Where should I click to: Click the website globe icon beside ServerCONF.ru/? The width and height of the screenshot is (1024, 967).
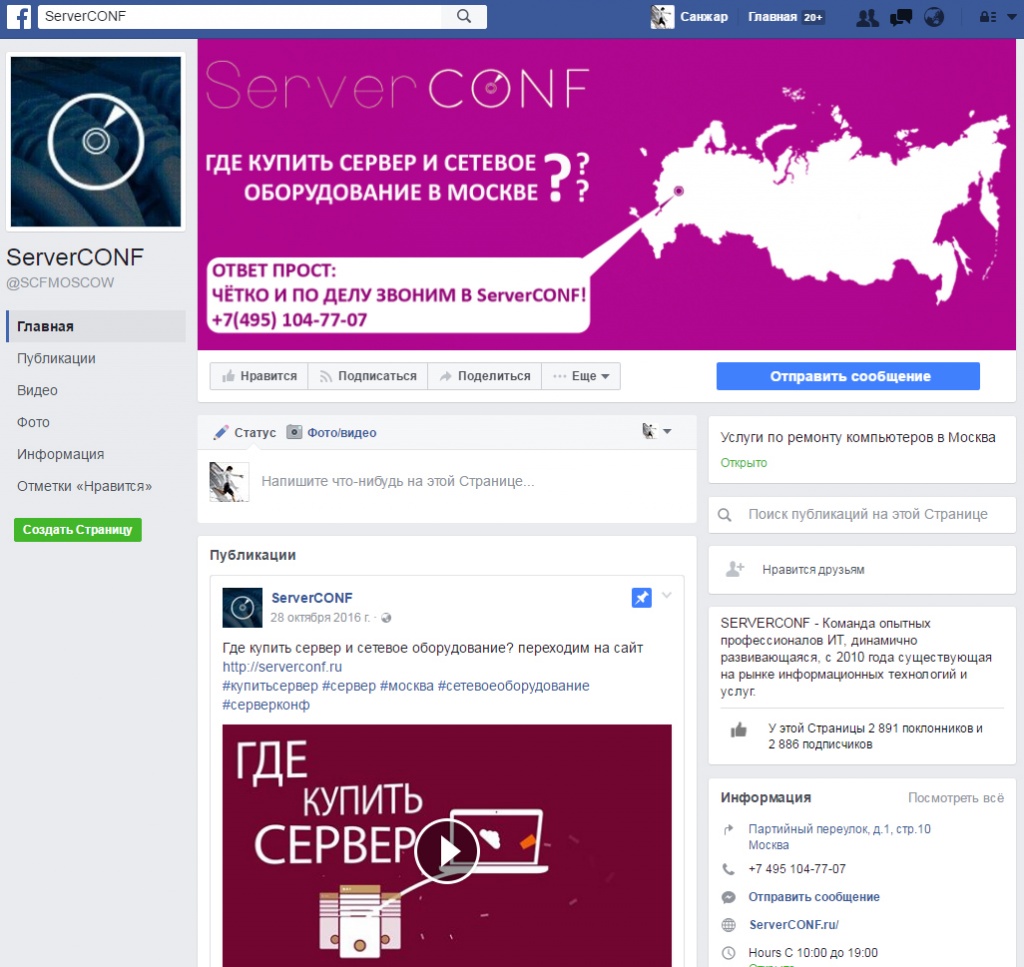[x=728, y=925]
